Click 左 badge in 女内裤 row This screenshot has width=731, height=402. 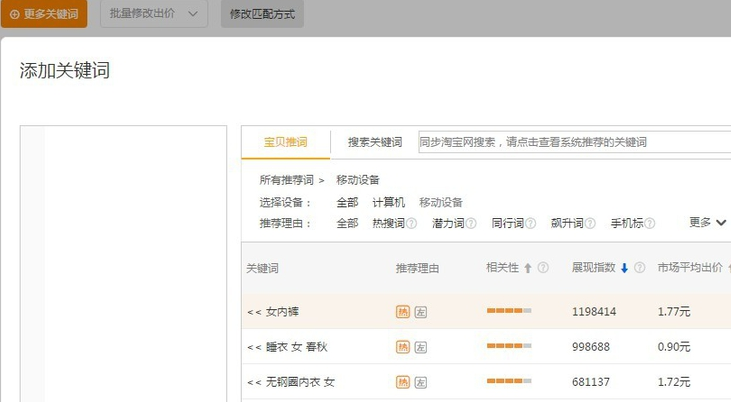click(x=421, y=312)
